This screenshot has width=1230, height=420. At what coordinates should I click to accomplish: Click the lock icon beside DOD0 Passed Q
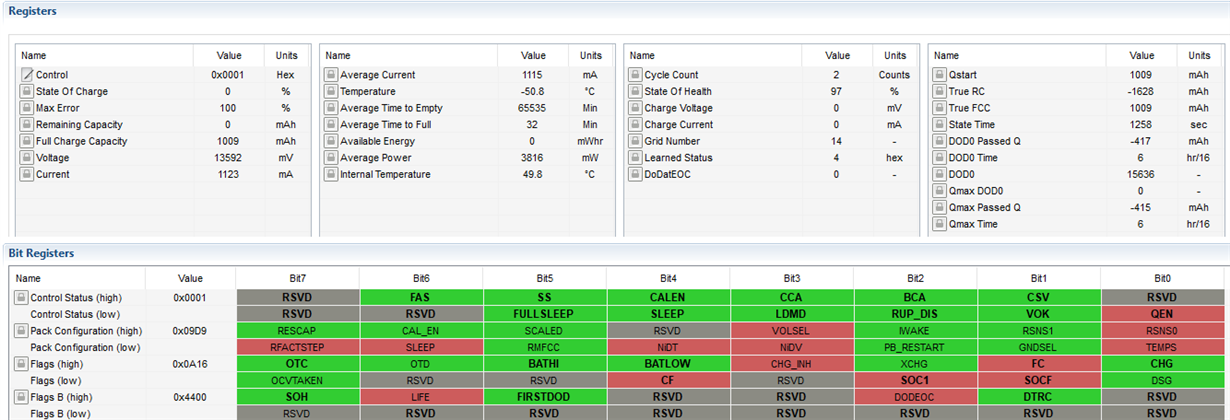point(939,141)
